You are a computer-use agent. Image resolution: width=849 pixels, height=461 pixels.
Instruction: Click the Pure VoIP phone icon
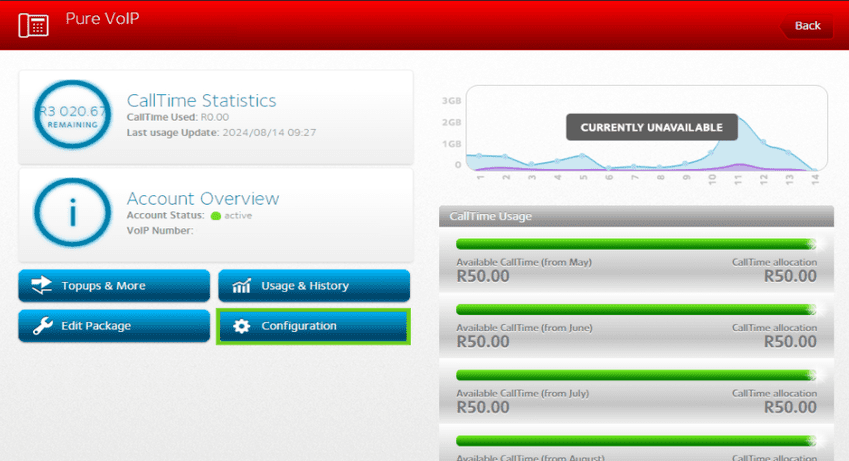[x=33, y=25]
